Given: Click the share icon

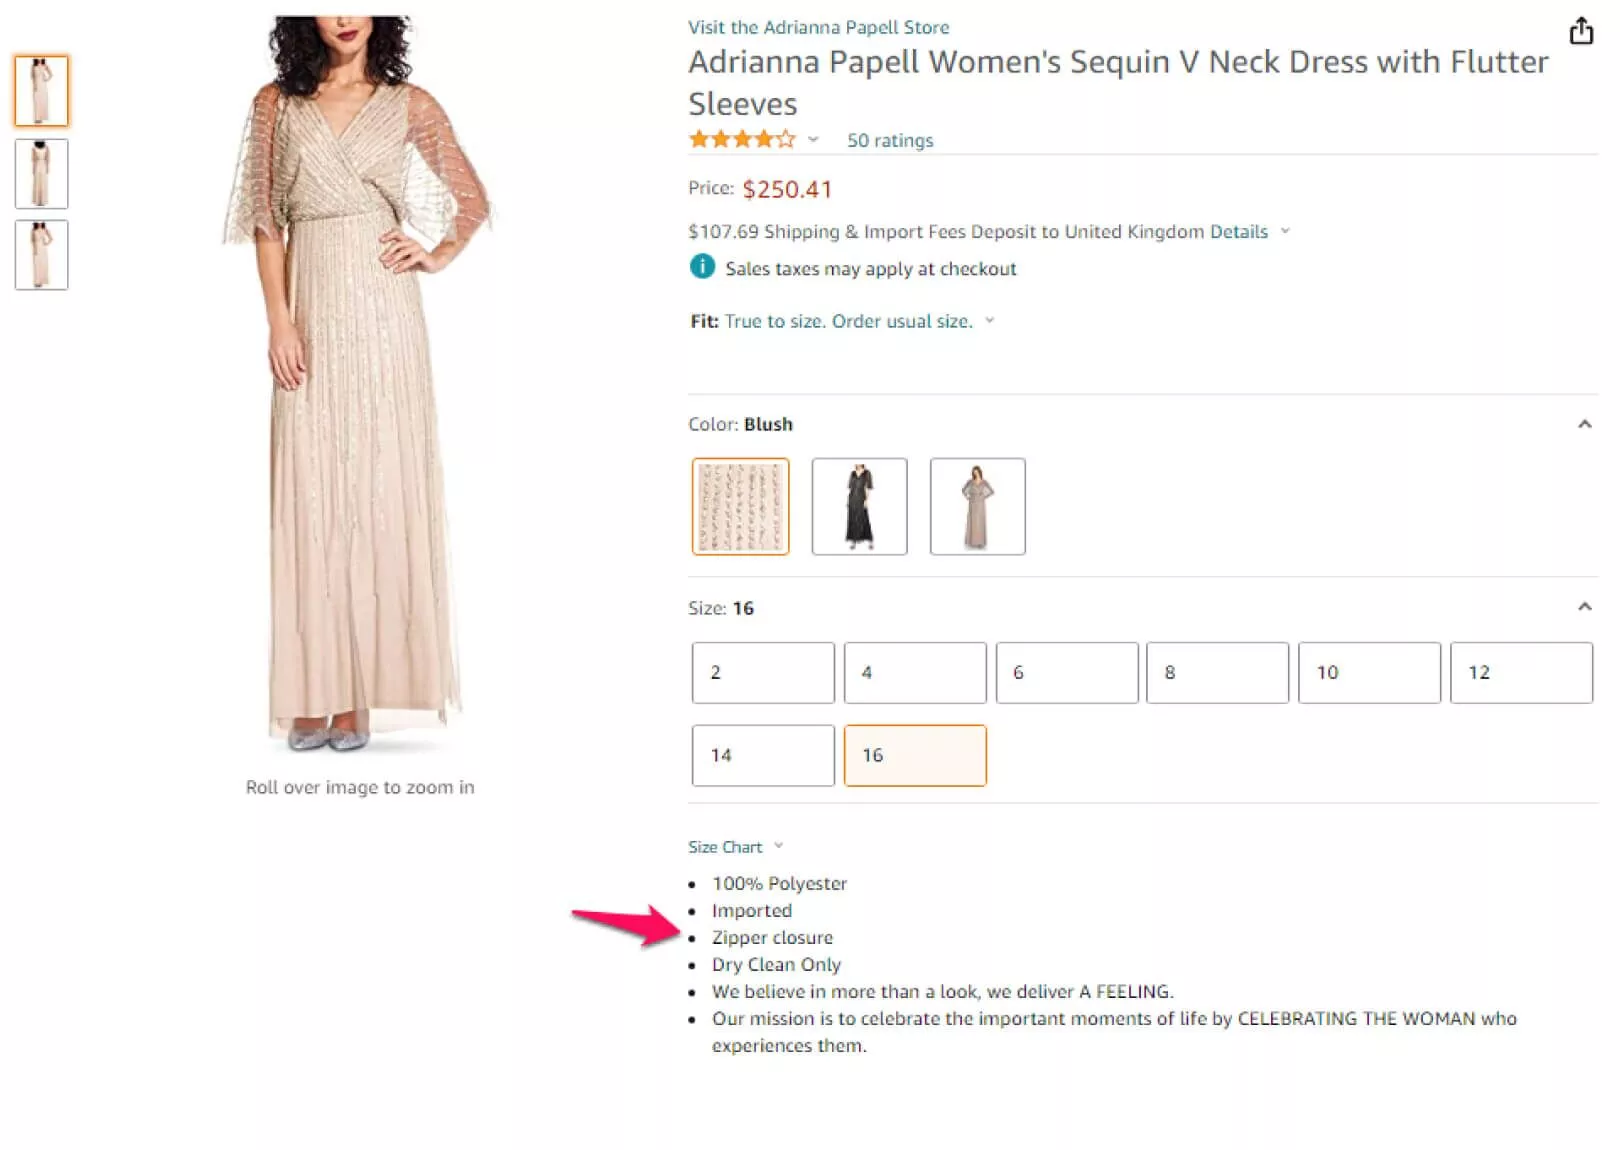Looking at the screenshot, I should (1581, 31).
